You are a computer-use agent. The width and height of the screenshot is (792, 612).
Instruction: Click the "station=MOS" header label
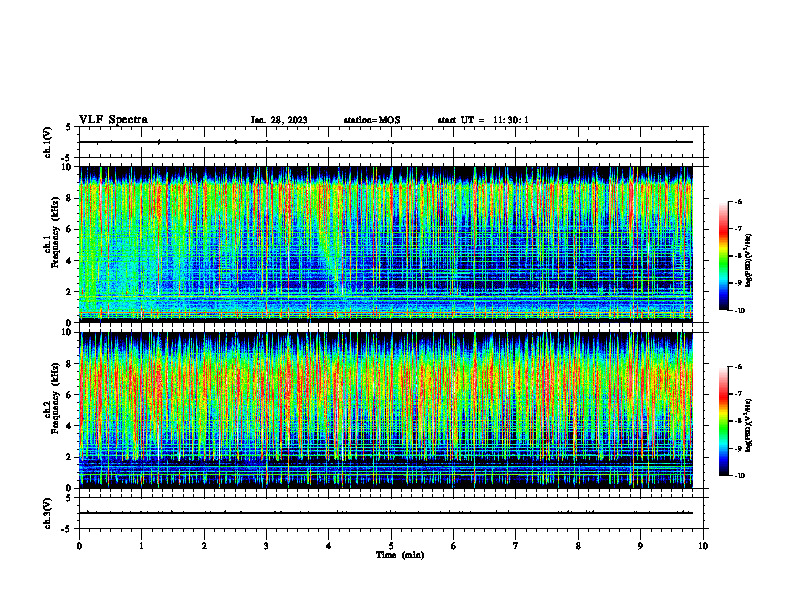[372, 120]
